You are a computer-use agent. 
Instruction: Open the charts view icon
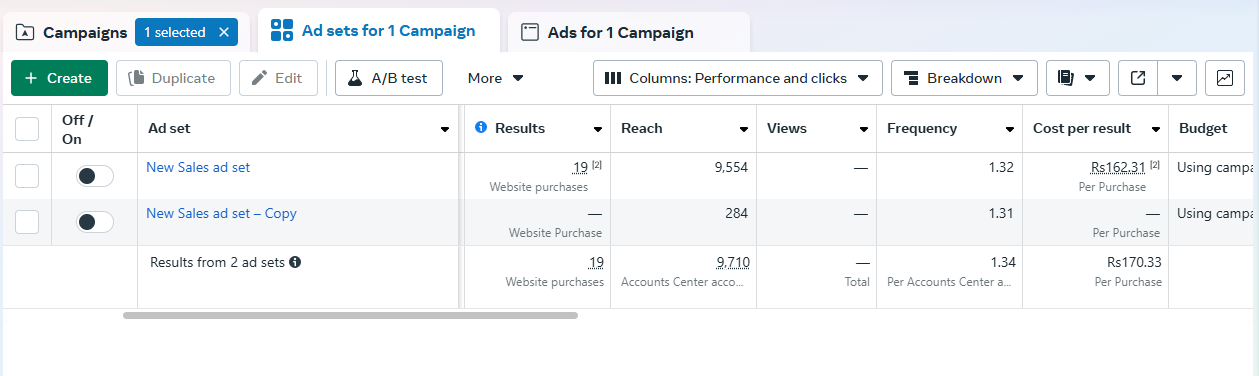coord(1225,78)
